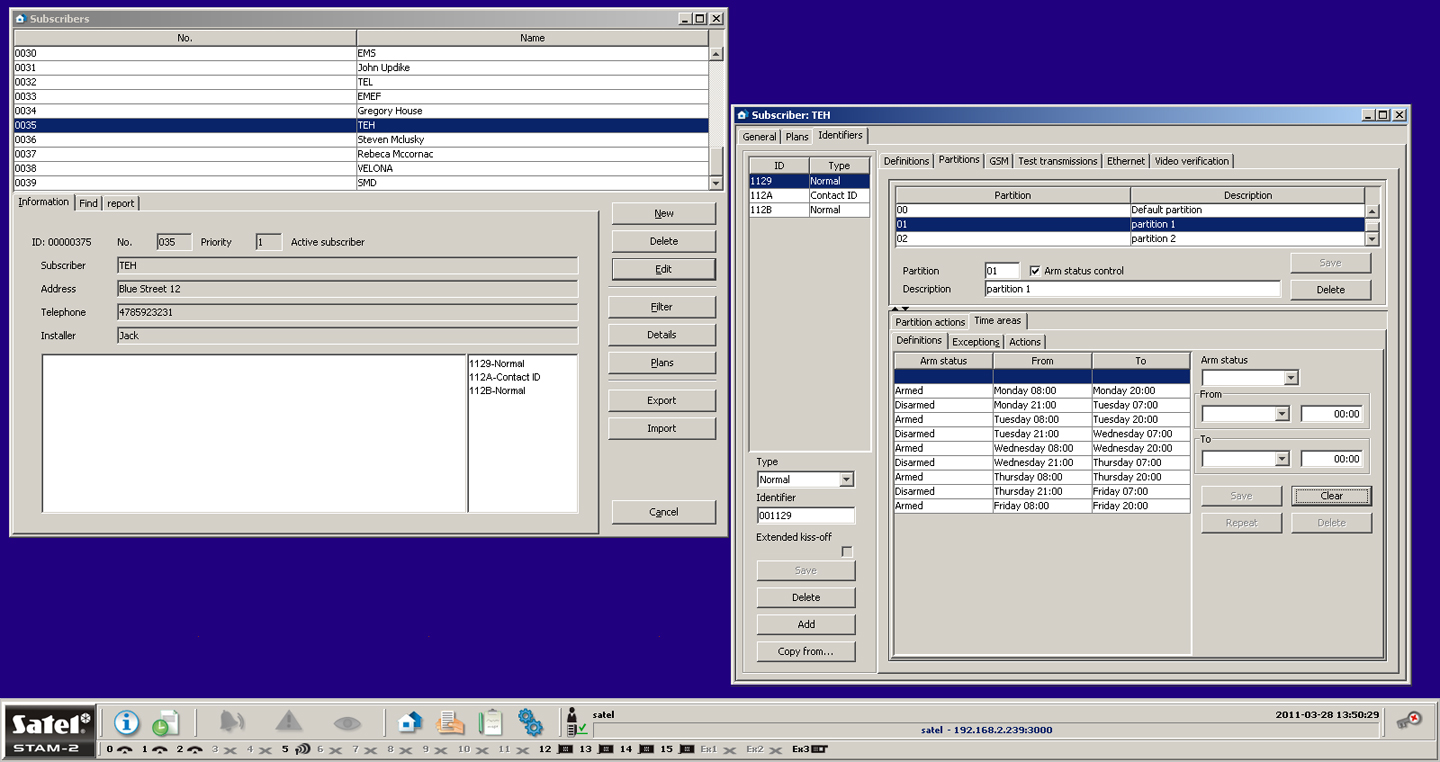Open the document with clock icon

pyautogui.click(x=165, y=723)
